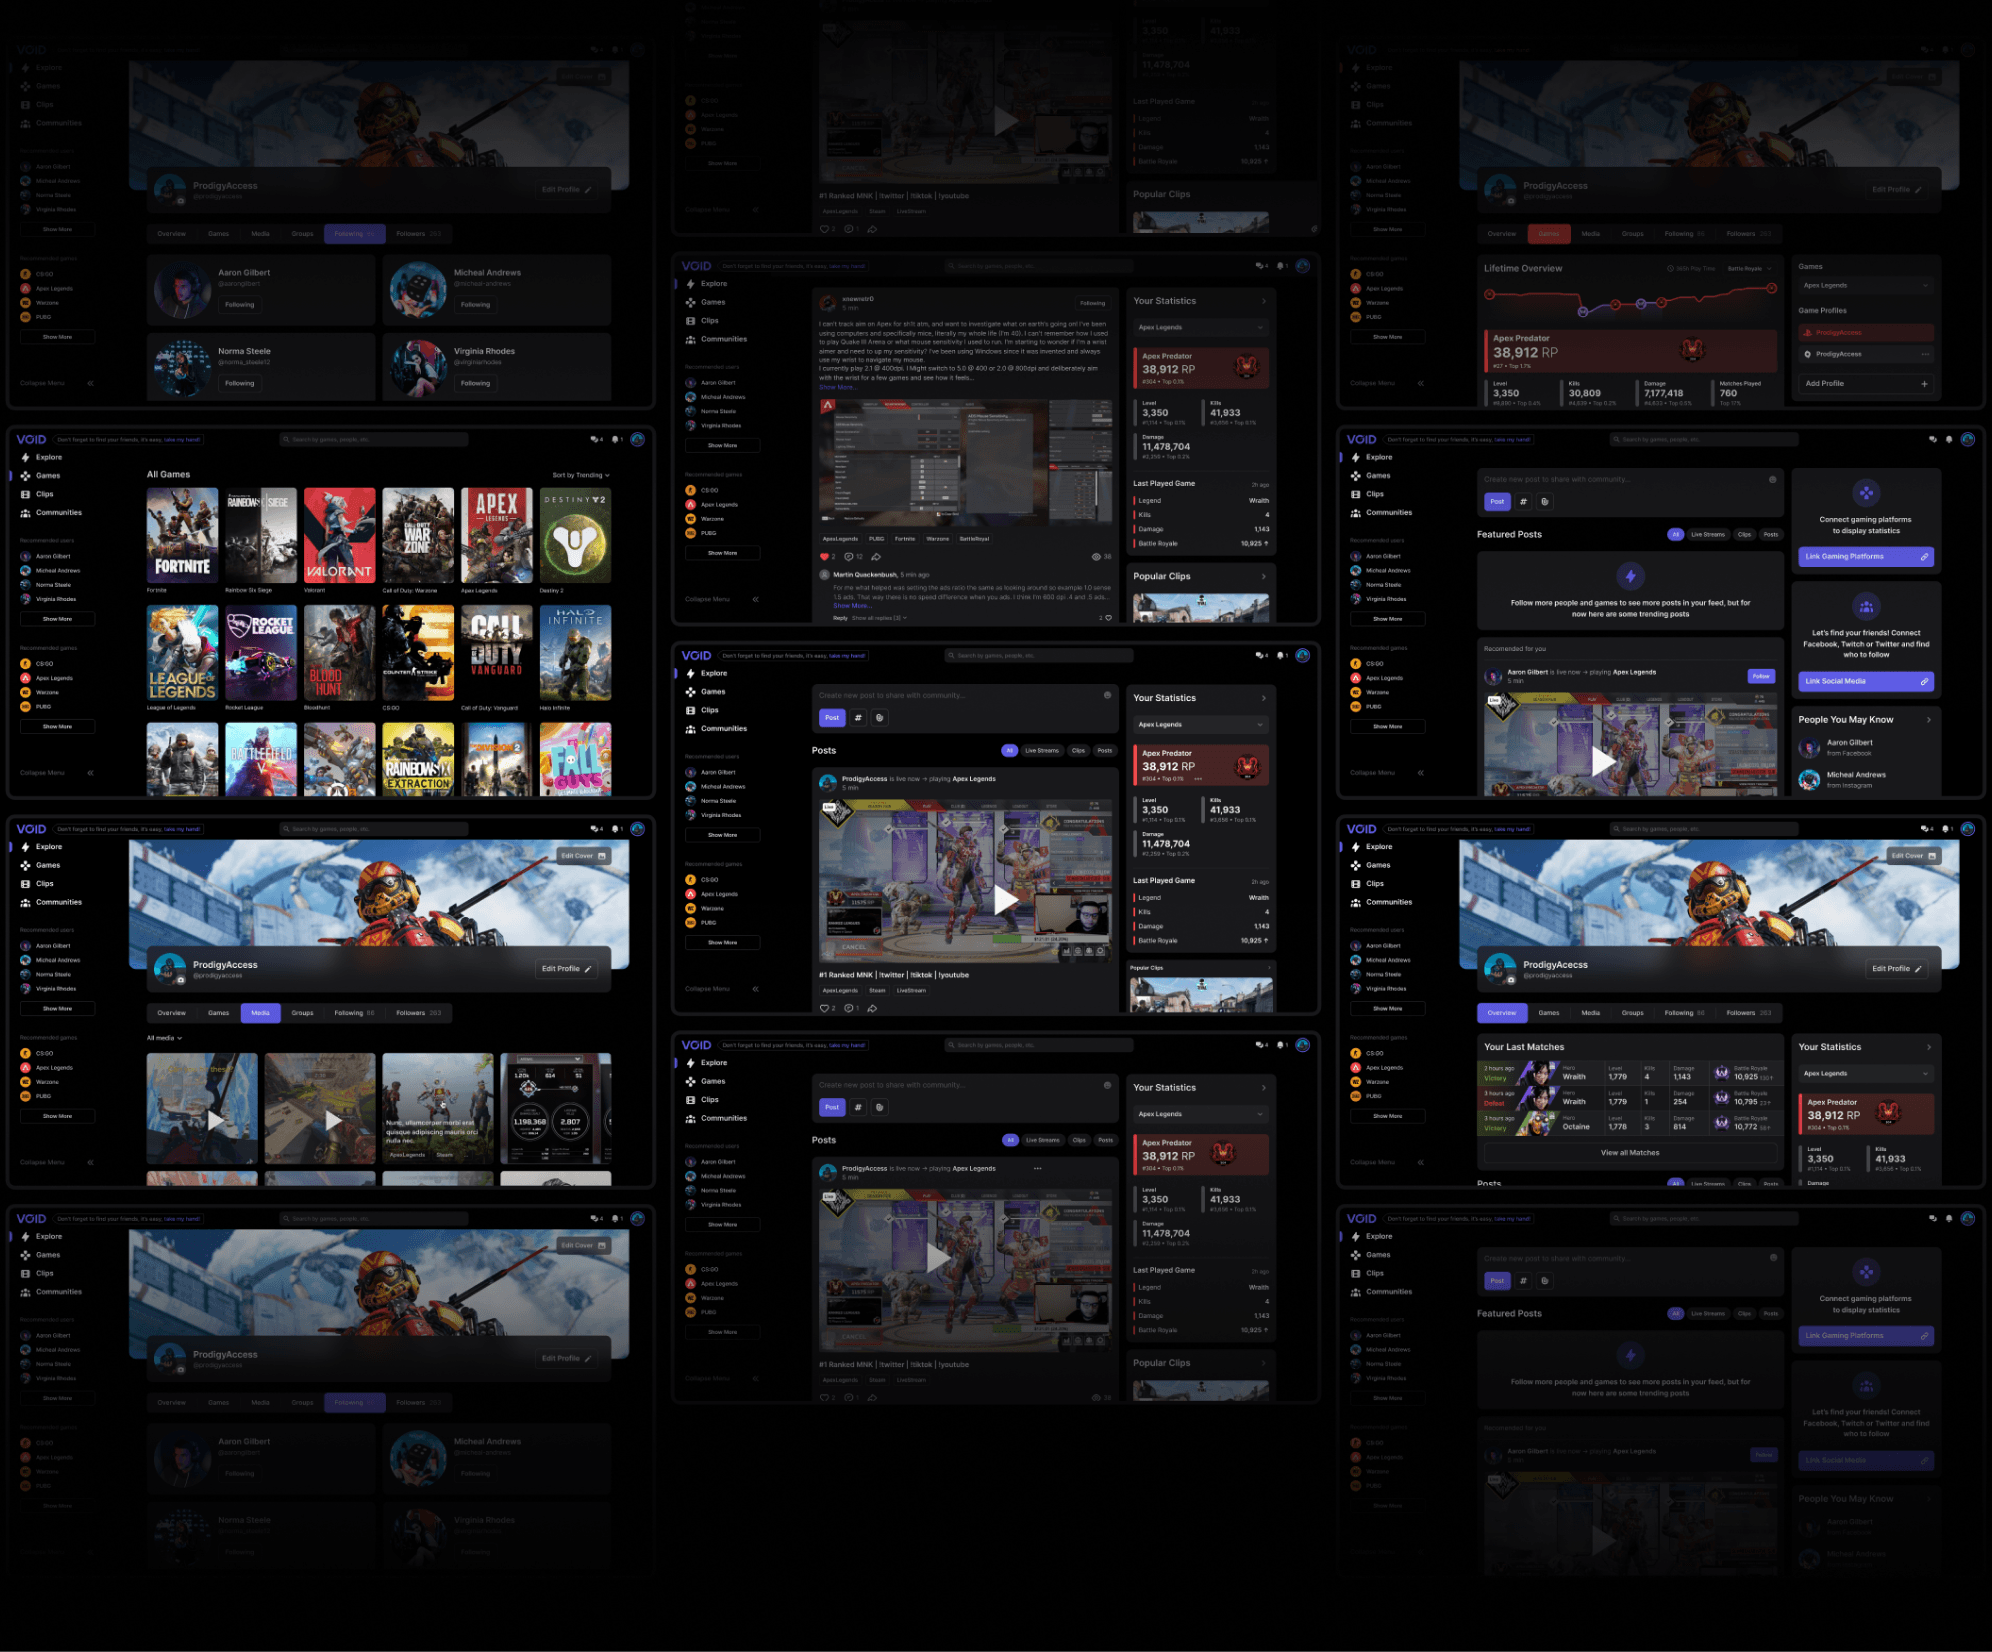
Task: Click plus icon on Add Profile row
Action: pos(1924,384)
